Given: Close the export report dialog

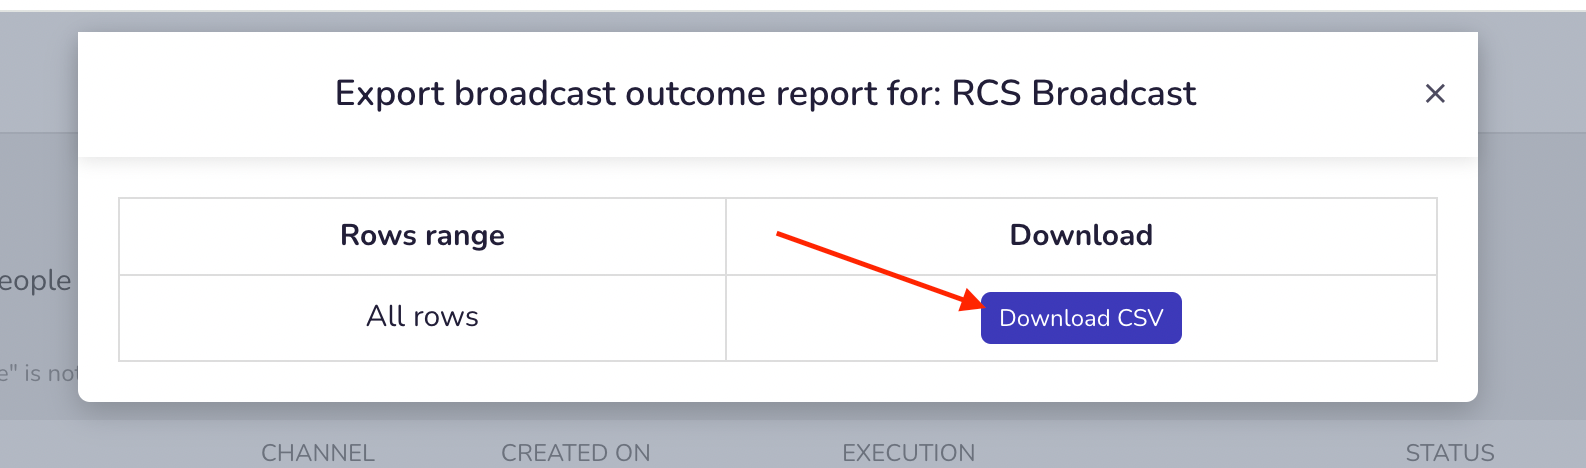Looking at the screenshot, I should click(1435, 93).
